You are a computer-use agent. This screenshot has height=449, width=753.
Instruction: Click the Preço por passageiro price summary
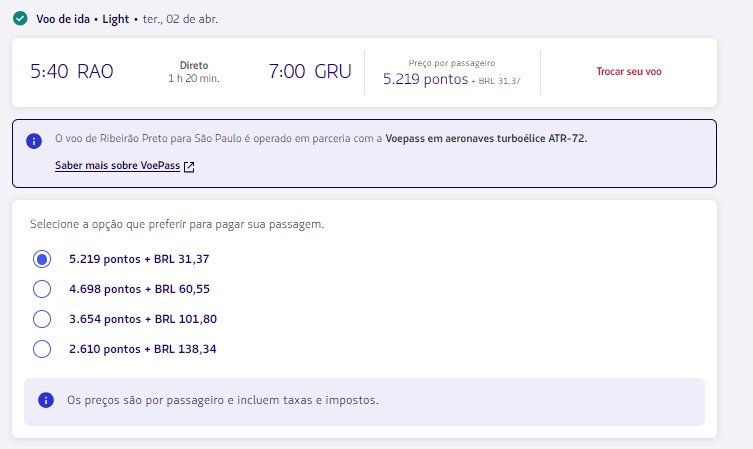452,72
